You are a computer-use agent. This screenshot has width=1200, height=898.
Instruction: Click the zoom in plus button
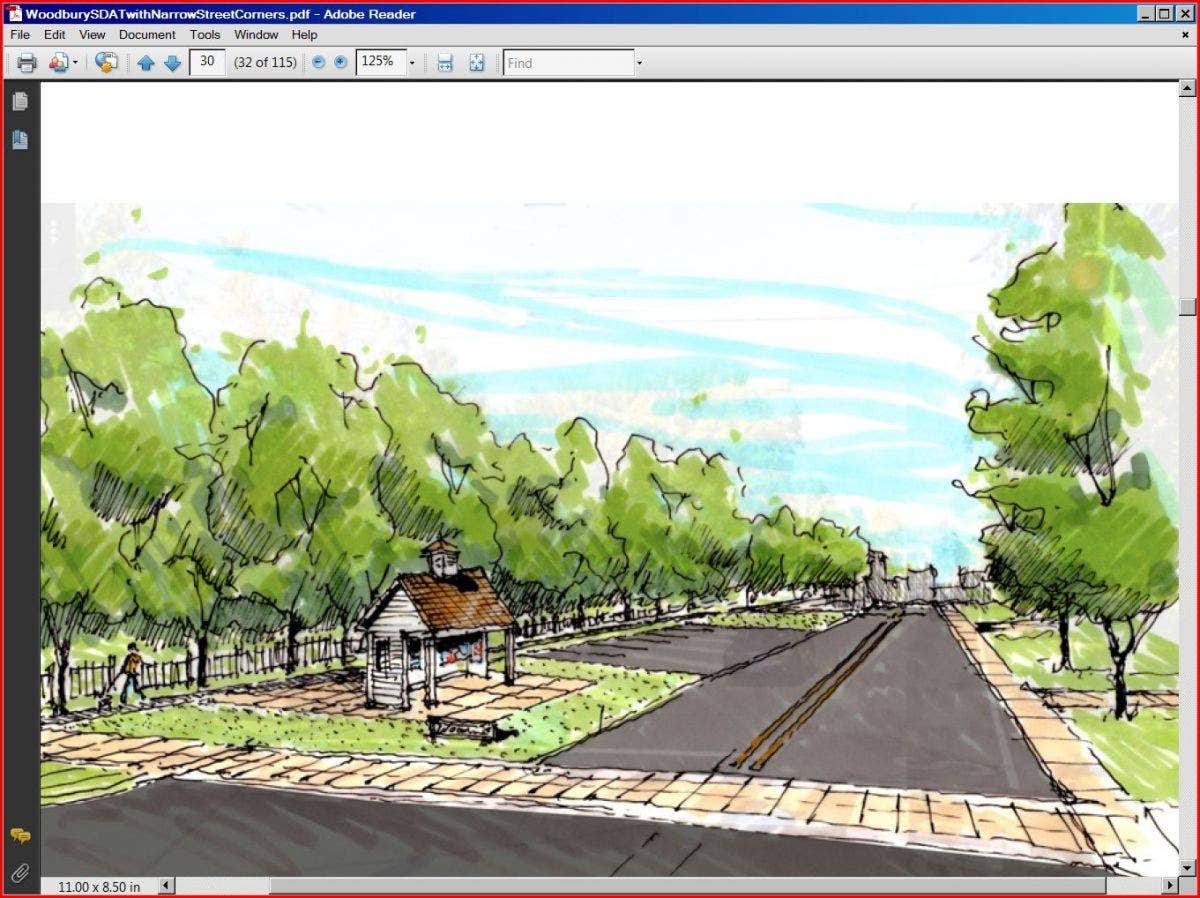click(339, 62)
